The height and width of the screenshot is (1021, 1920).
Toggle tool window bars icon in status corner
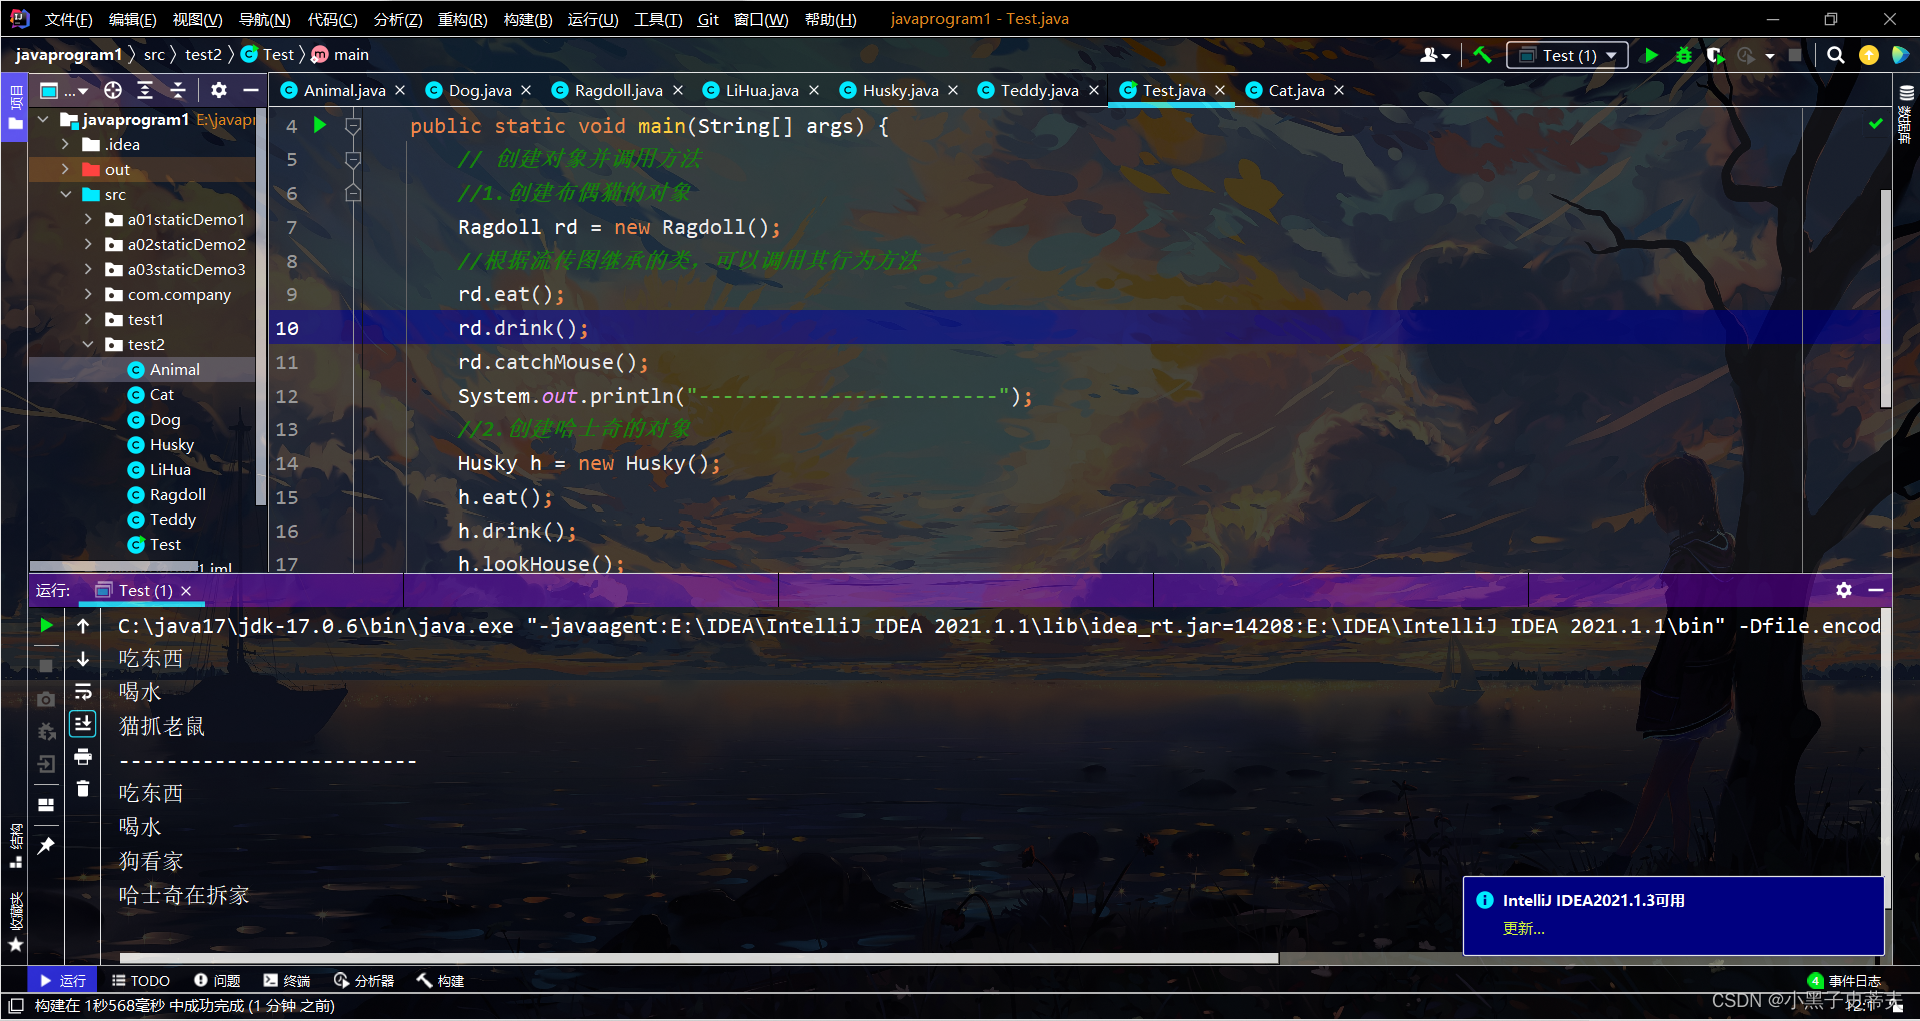tap(15, 1006)
